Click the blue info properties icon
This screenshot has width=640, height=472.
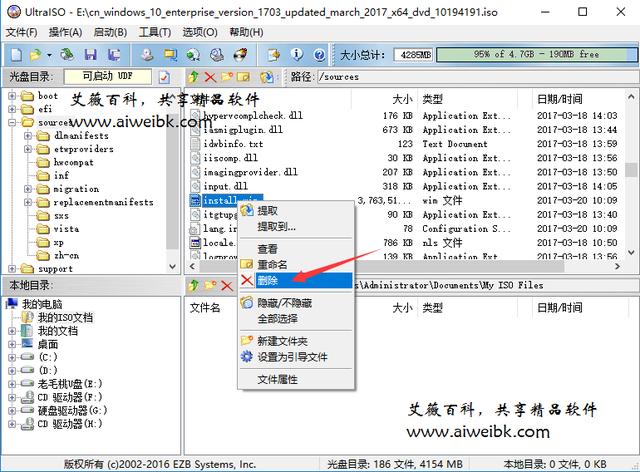pyautogui.click(x=297, y=54)
